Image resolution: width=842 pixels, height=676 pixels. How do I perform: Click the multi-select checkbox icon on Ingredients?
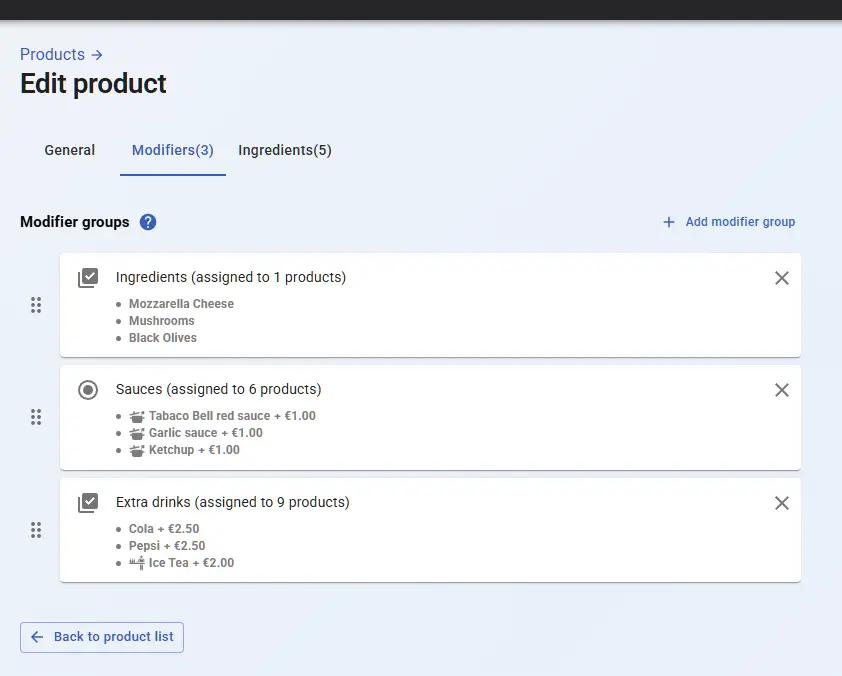coord(88,277)
